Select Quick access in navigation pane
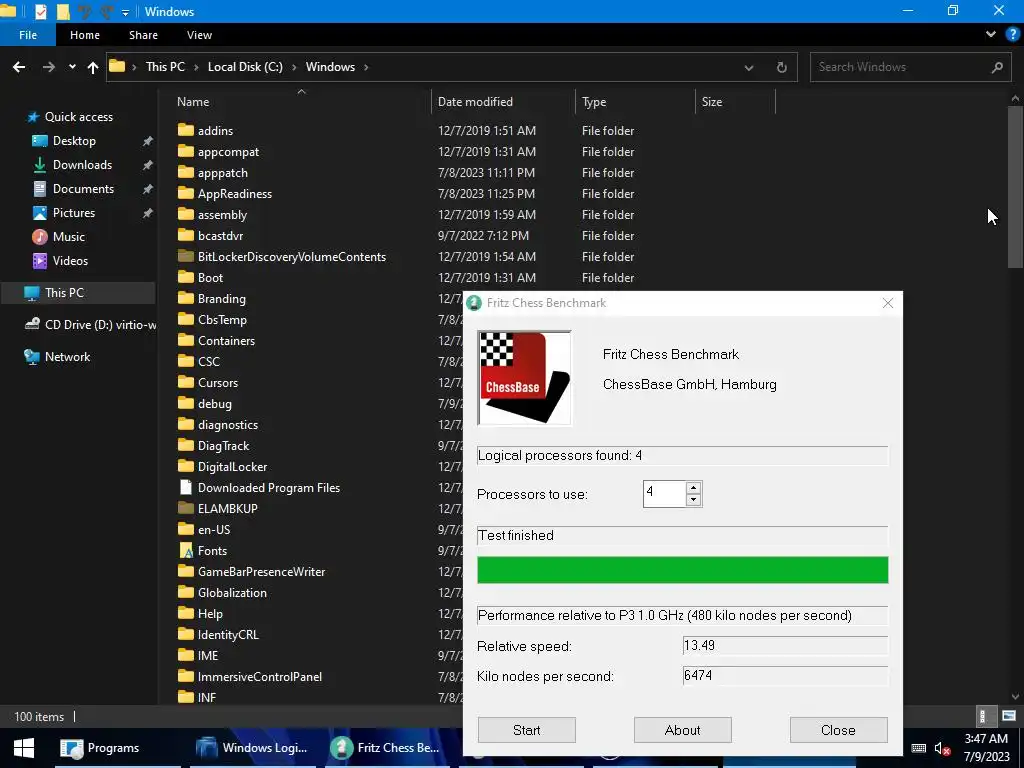This screenshot has height=768, width=1024. click(x=78, y=117)
